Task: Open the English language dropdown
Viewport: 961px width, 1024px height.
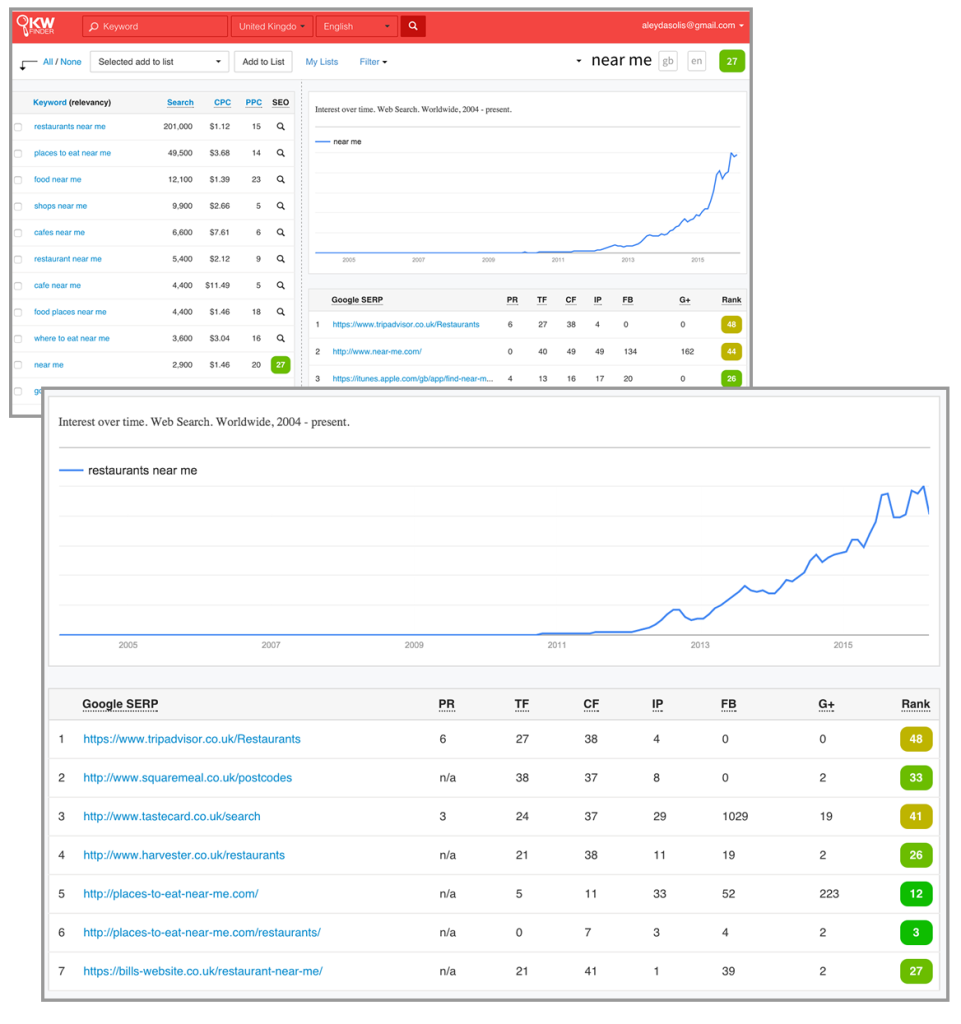Action: [x=356, y=26]
